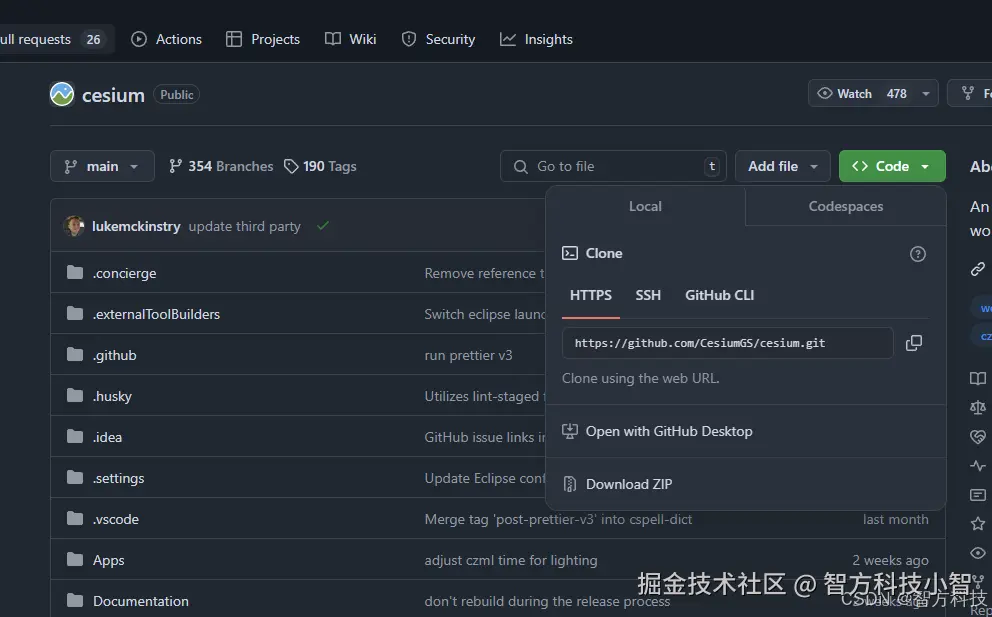Click the code of conduct heart icon

(x=977, y=437)
